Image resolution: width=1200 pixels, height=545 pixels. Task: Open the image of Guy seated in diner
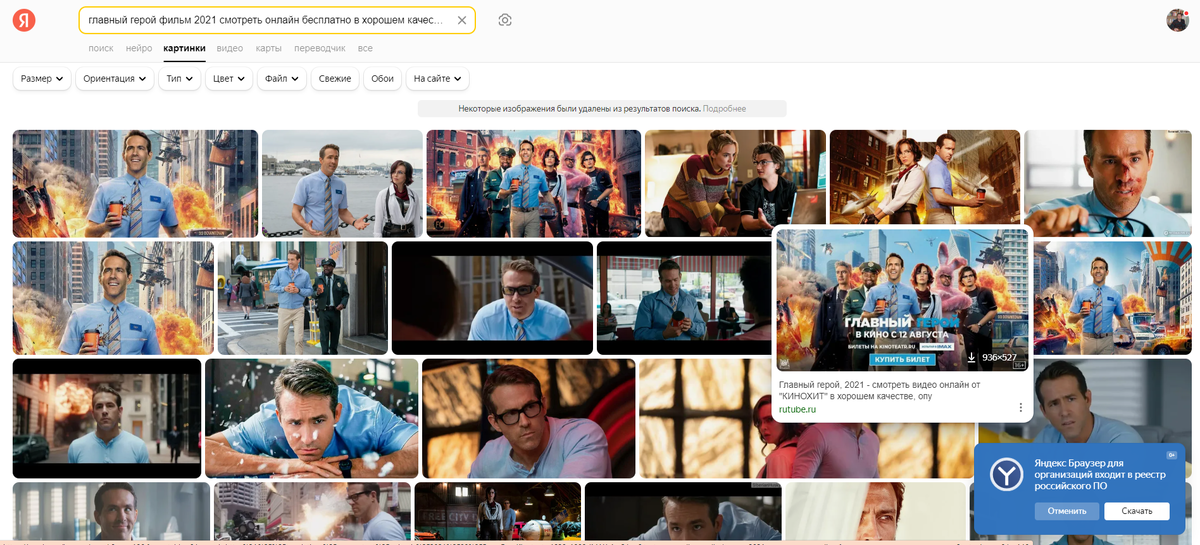[684, 297]
